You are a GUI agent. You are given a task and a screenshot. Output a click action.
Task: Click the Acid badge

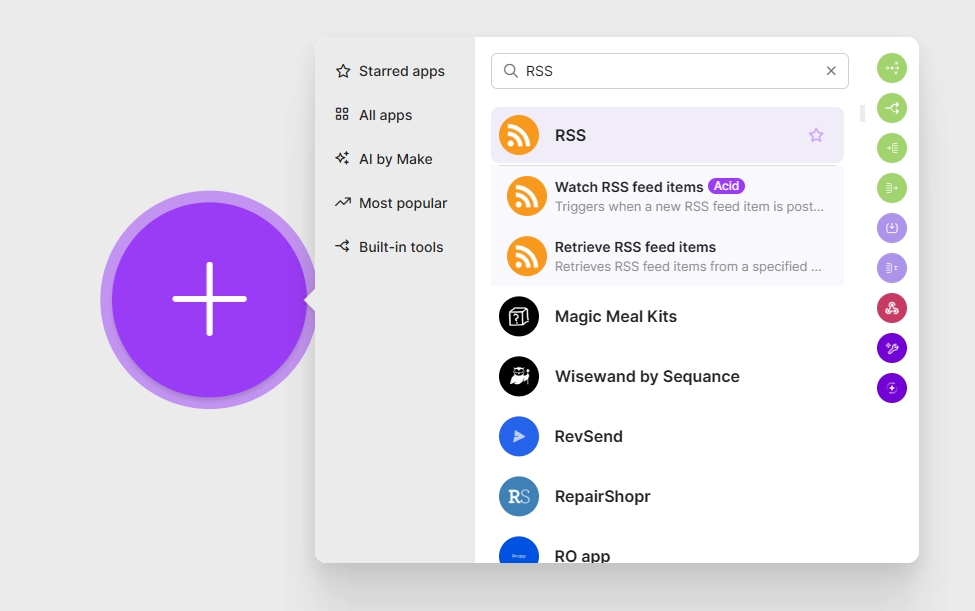pos(726,186)
